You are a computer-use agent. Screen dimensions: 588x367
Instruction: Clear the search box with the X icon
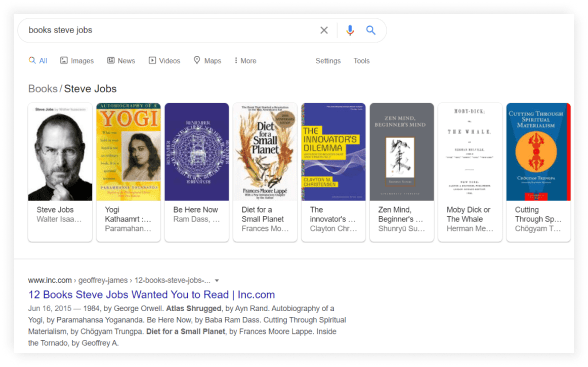coord(324,30)
